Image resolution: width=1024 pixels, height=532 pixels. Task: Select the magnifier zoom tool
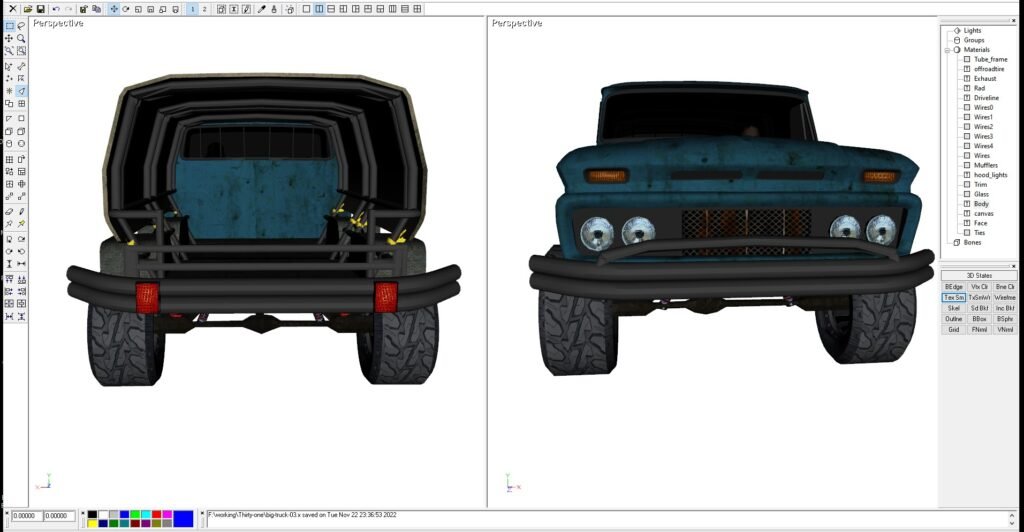(21, 39)
